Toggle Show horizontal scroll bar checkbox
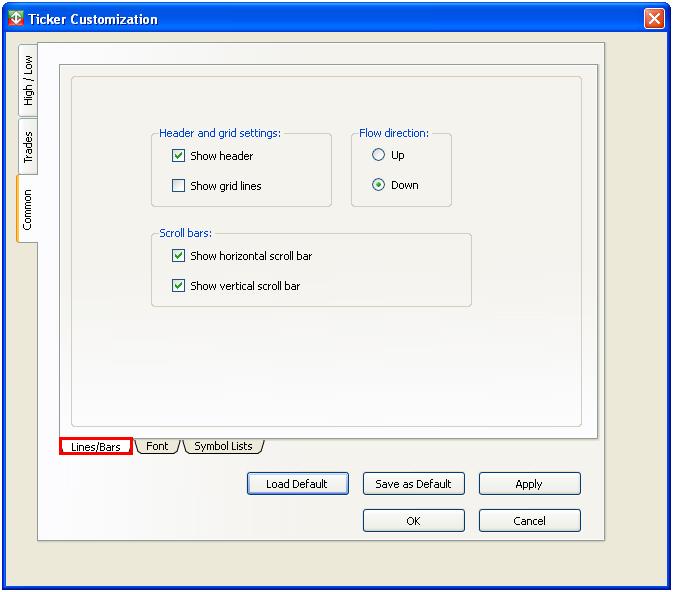This screenshot has width=673, height=592. 179,256
